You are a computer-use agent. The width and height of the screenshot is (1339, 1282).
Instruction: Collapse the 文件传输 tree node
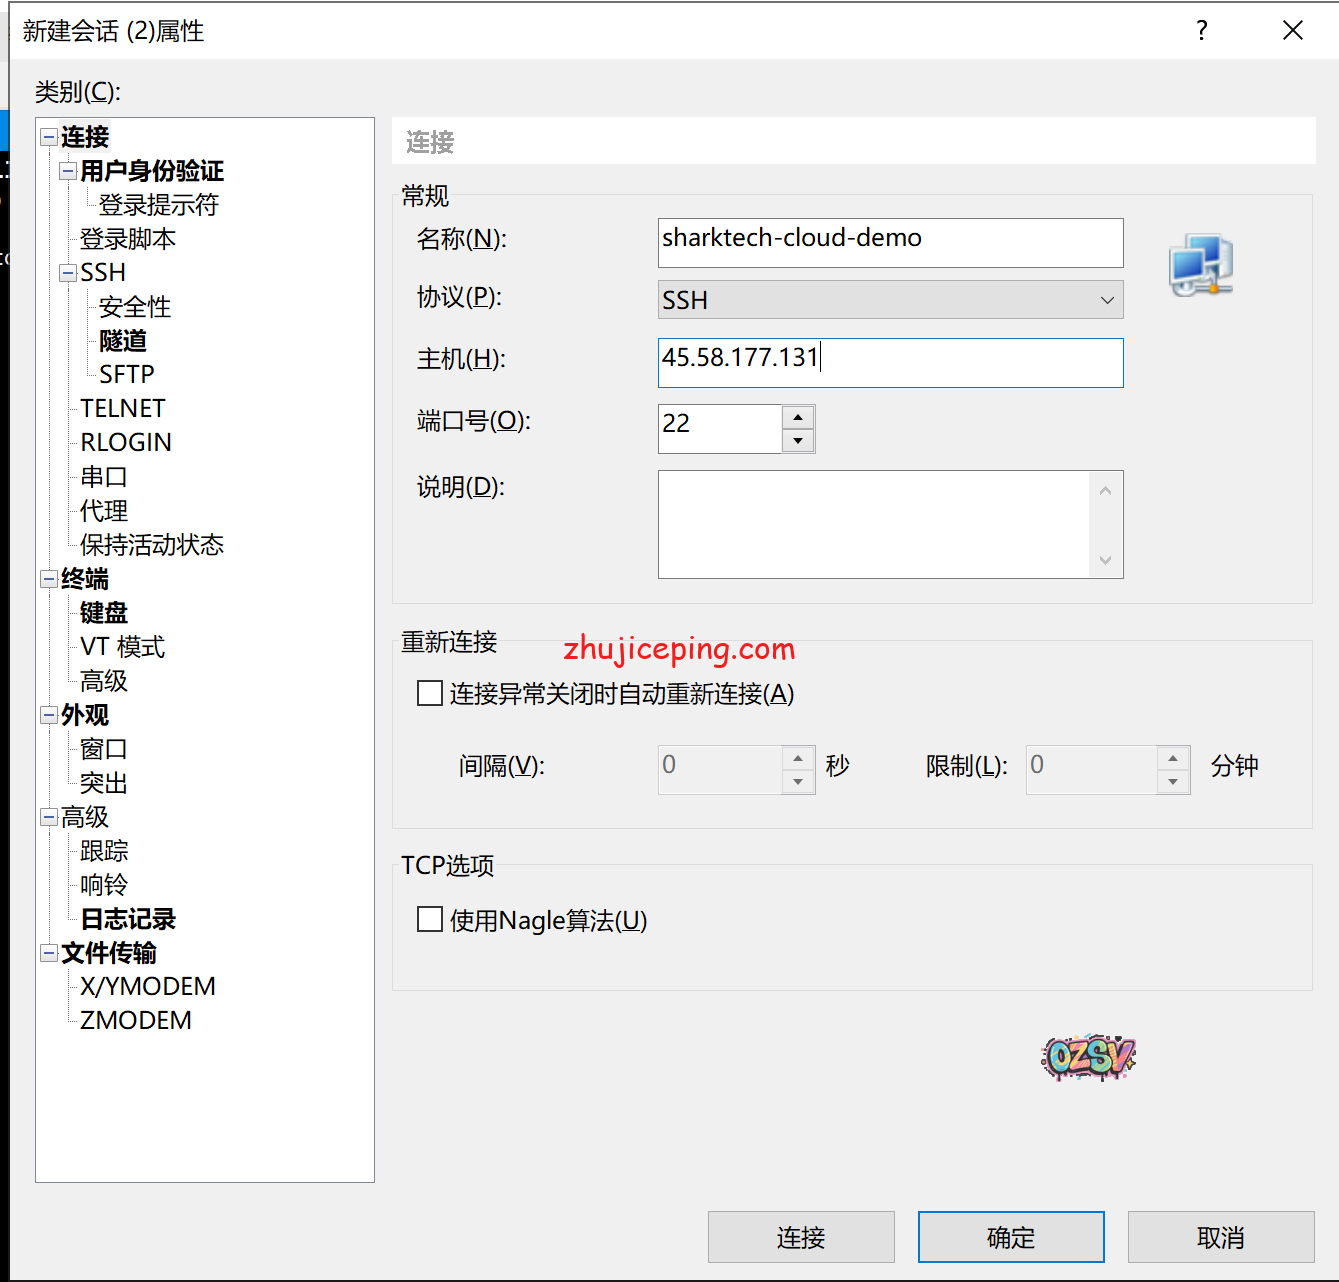click(48, 953)
